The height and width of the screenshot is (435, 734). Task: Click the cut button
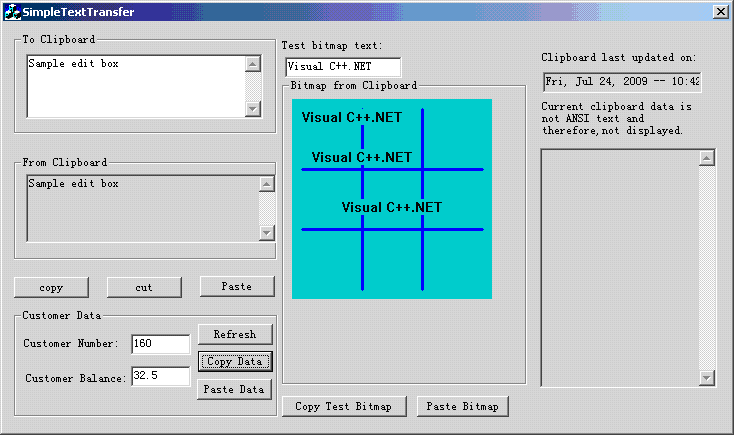click(x=144, y=288)
